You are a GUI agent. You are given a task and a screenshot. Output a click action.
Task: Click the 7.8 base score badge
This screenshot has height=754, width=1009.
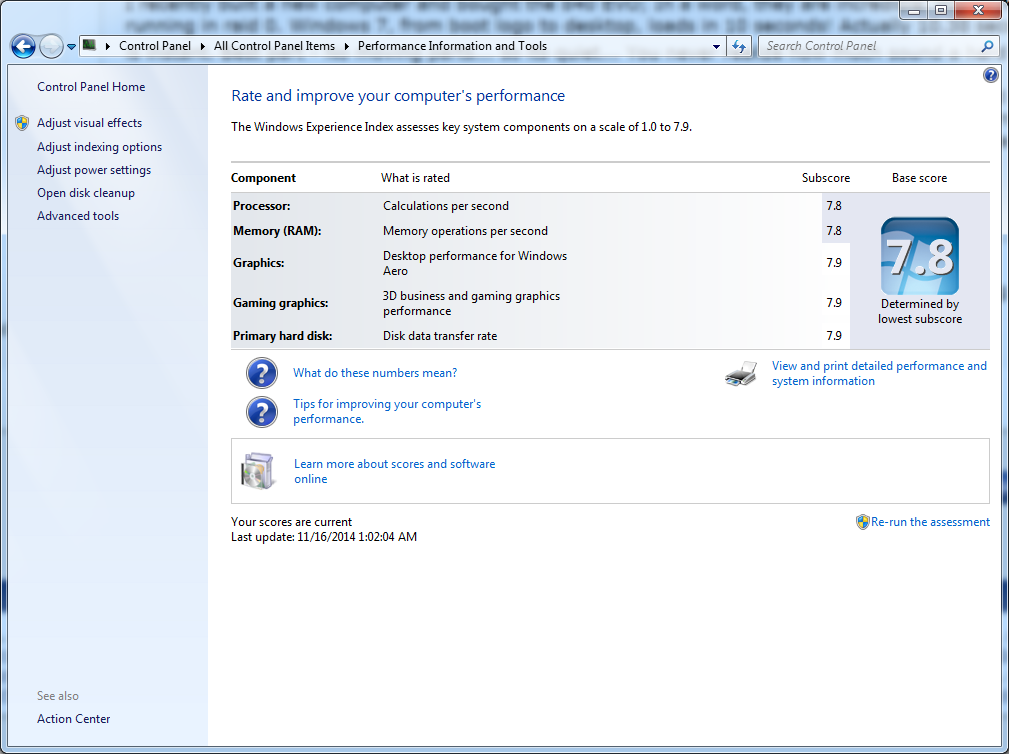pos(920,256)
